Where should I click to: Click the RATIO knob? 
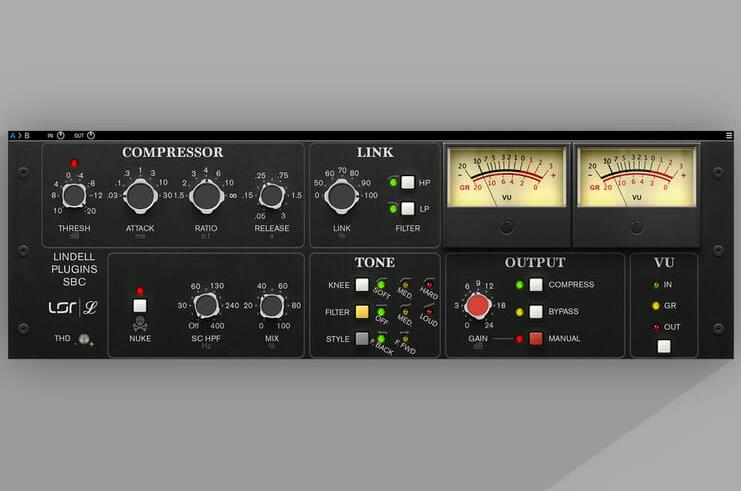(207, 196)
